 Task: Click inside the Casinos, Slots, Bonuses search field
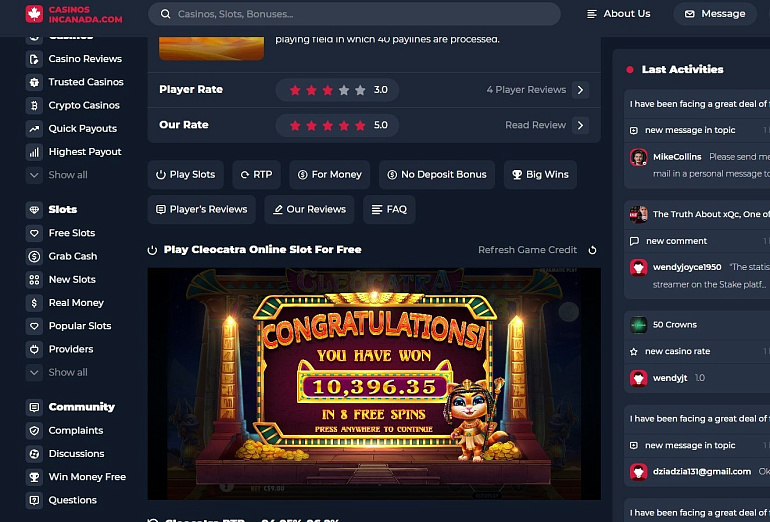coord(354,14)
